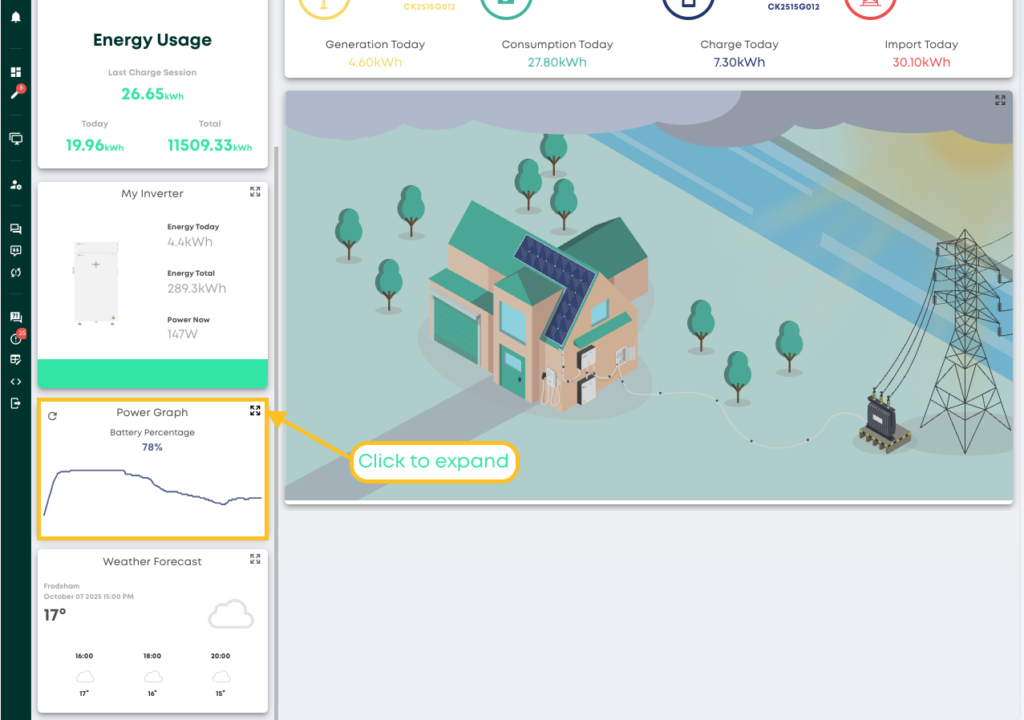Expand the house energy flow diagram

click(x=1000, y=100)
